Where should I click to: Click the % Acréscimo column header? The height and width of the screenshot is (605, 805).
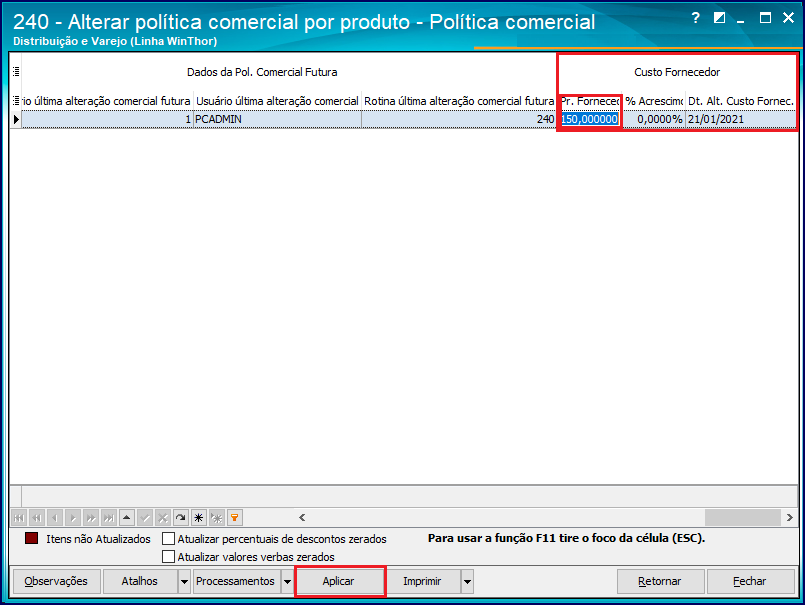point(654,101)
